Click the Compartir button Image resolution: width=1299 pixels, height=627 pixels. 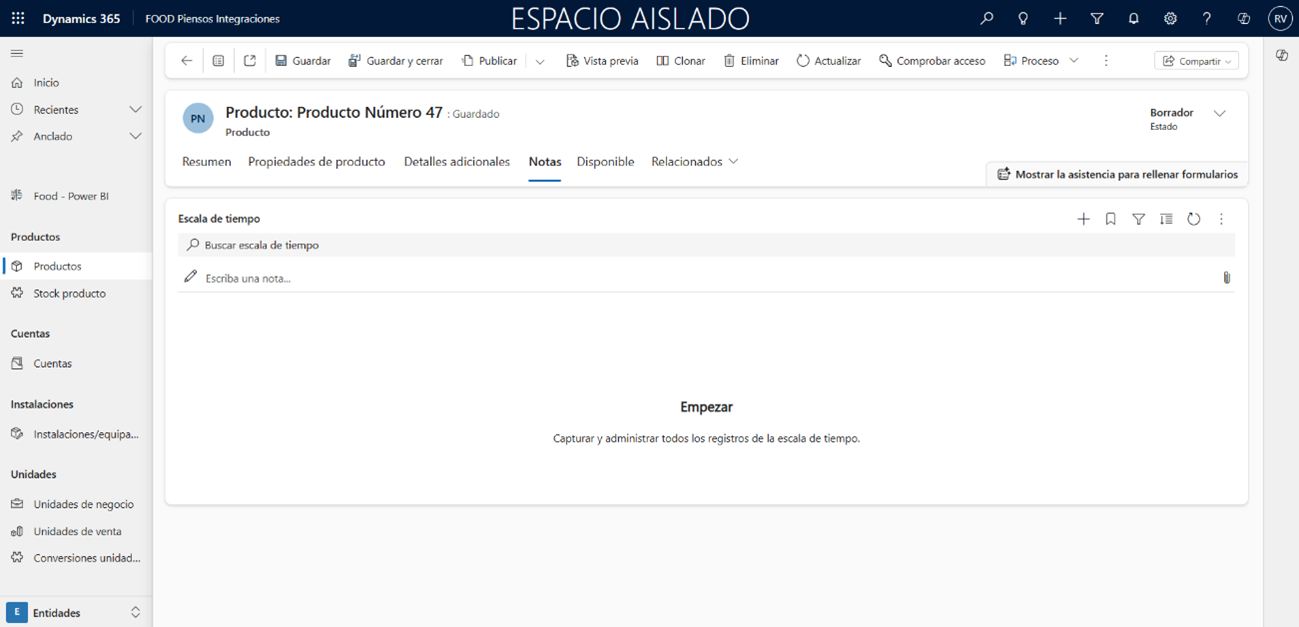[1196, 61]
